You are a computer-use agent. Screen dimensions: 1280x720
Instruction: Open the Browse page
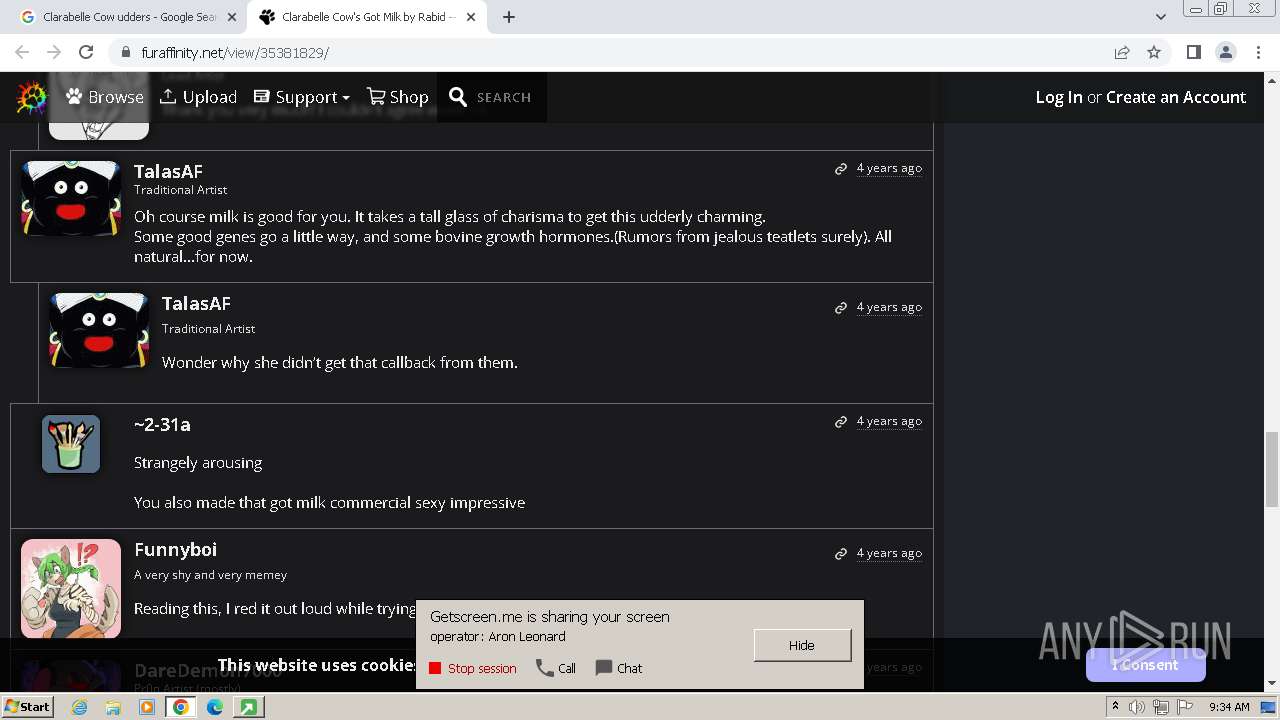pyautogui.click(x=105, y=97)
